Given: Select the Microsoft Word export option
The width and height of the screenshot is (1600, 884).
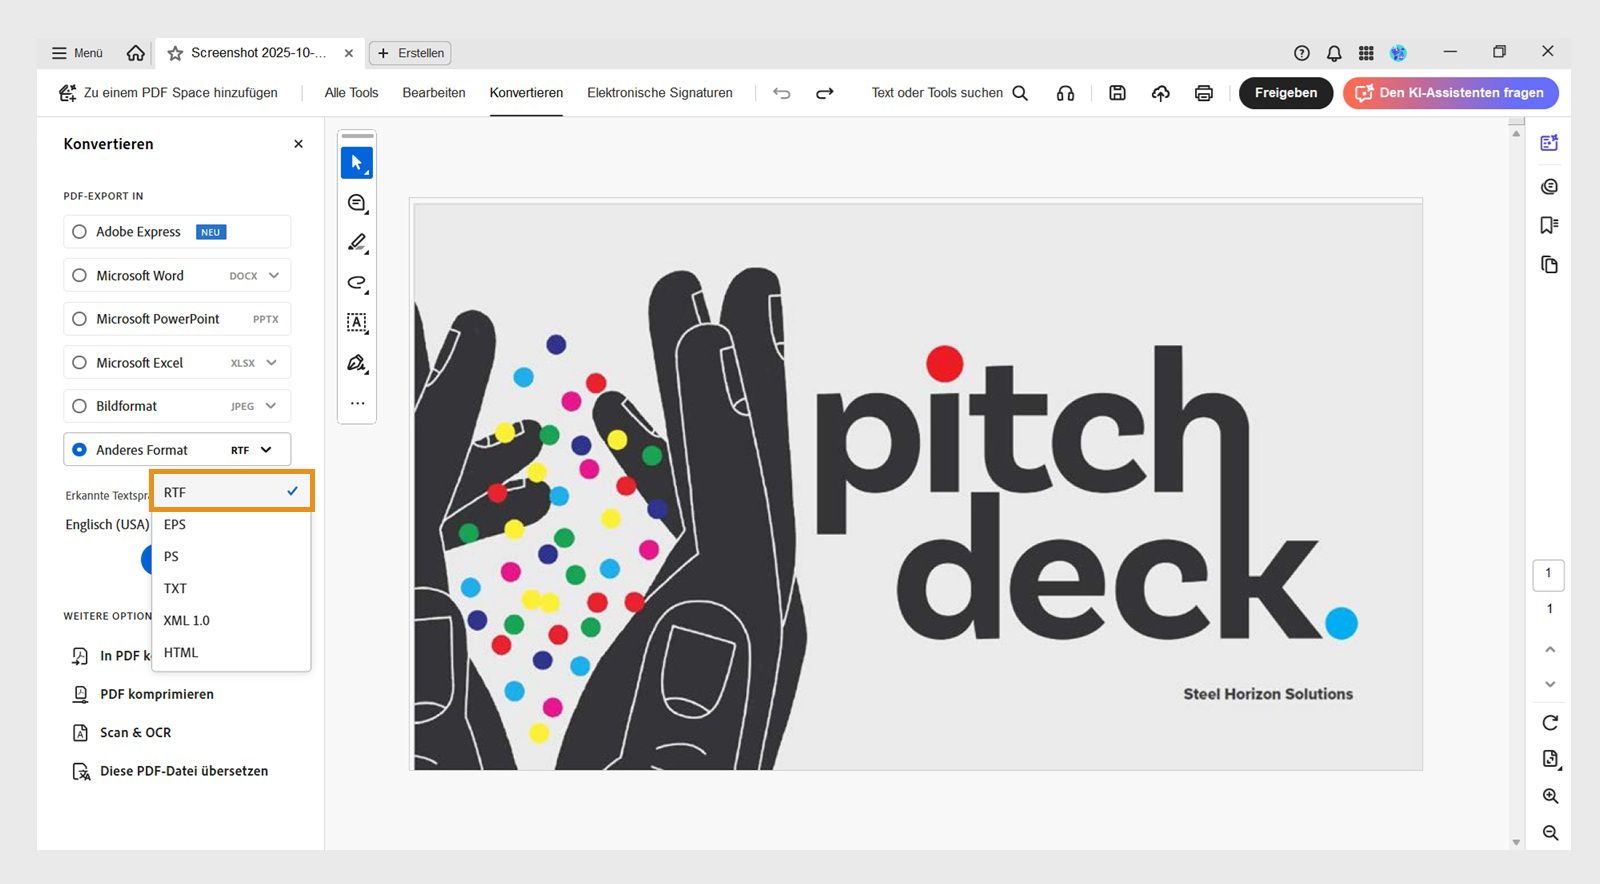Looking at the screenshot, I should tap(177, 276).
